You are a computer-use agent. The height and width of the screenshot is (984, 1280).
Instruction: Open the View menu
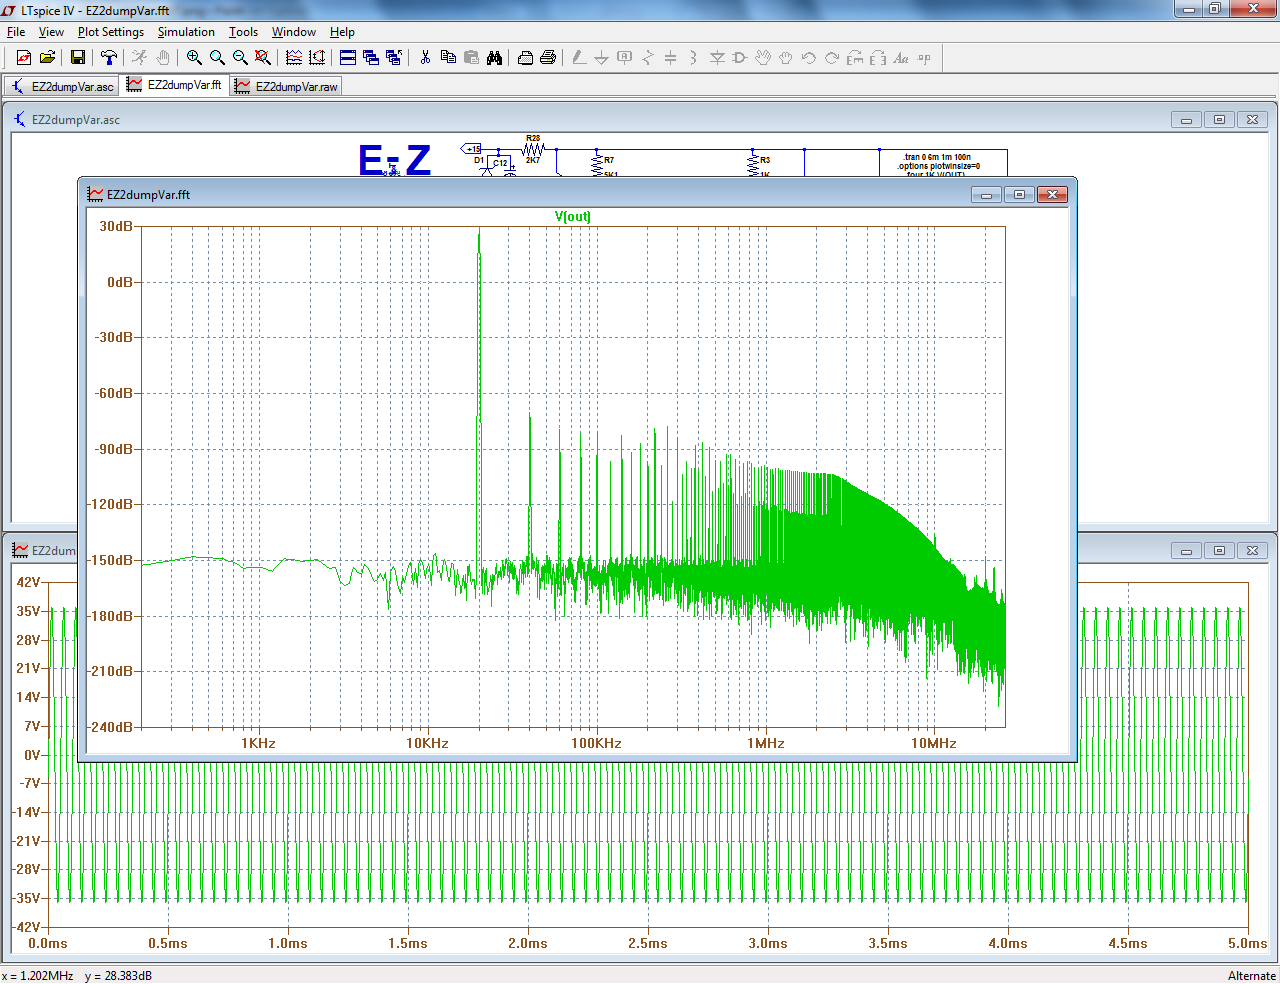click(x=51, y=32)
